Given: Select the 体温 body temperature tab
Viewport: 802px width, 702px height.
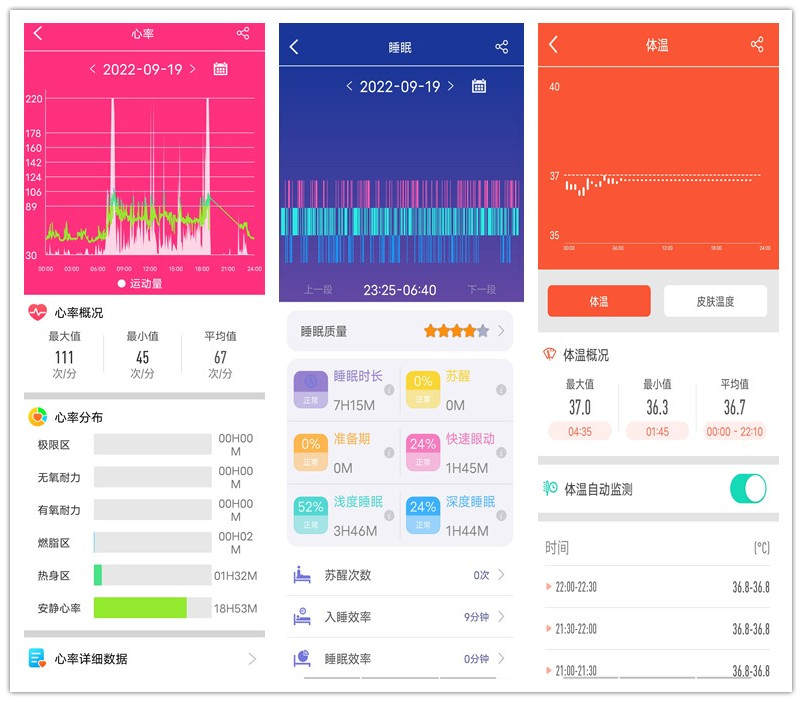Looking at the screenshot, I should click(597, 300).
